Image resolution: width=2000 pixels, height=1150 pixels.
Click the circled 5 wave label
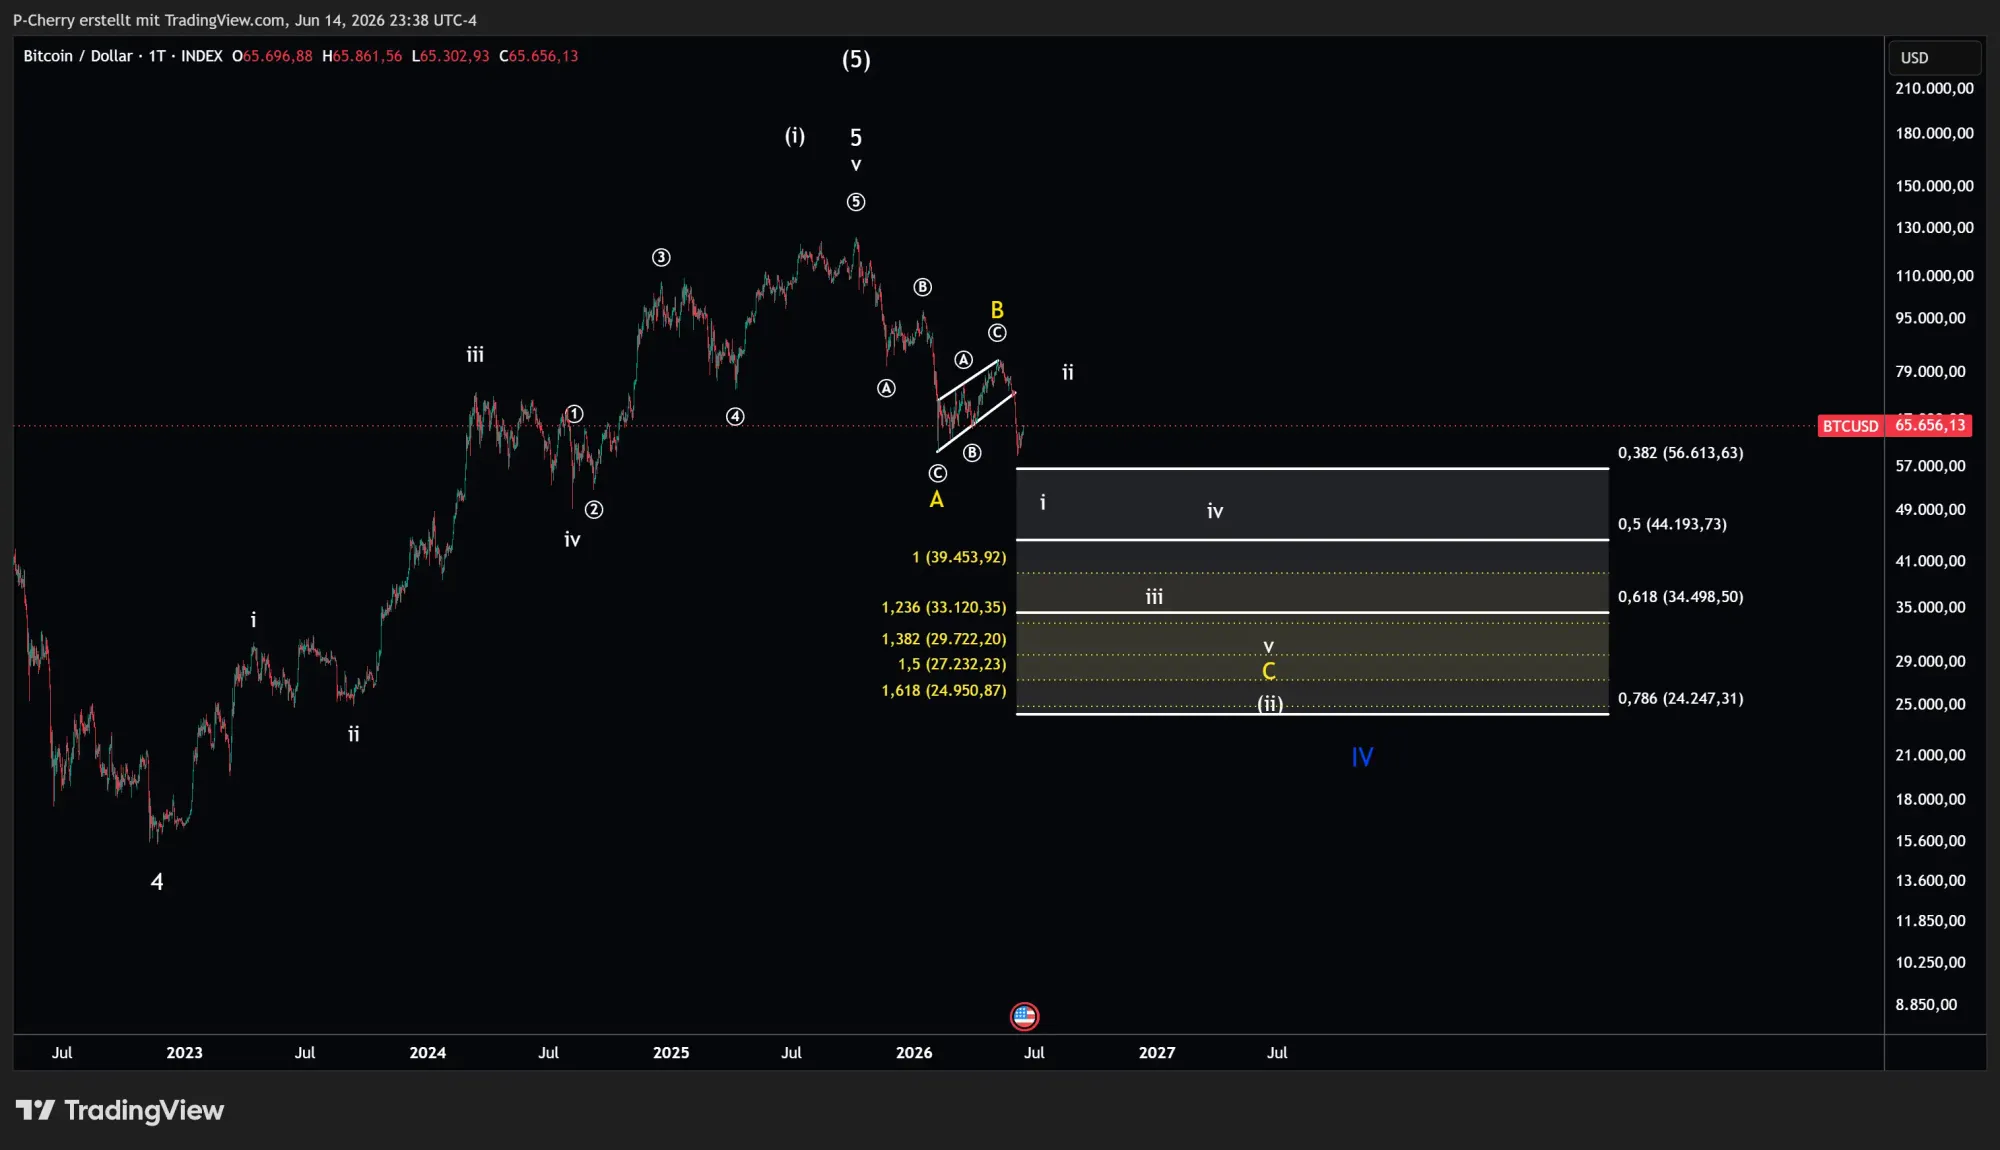coord(856,202)
